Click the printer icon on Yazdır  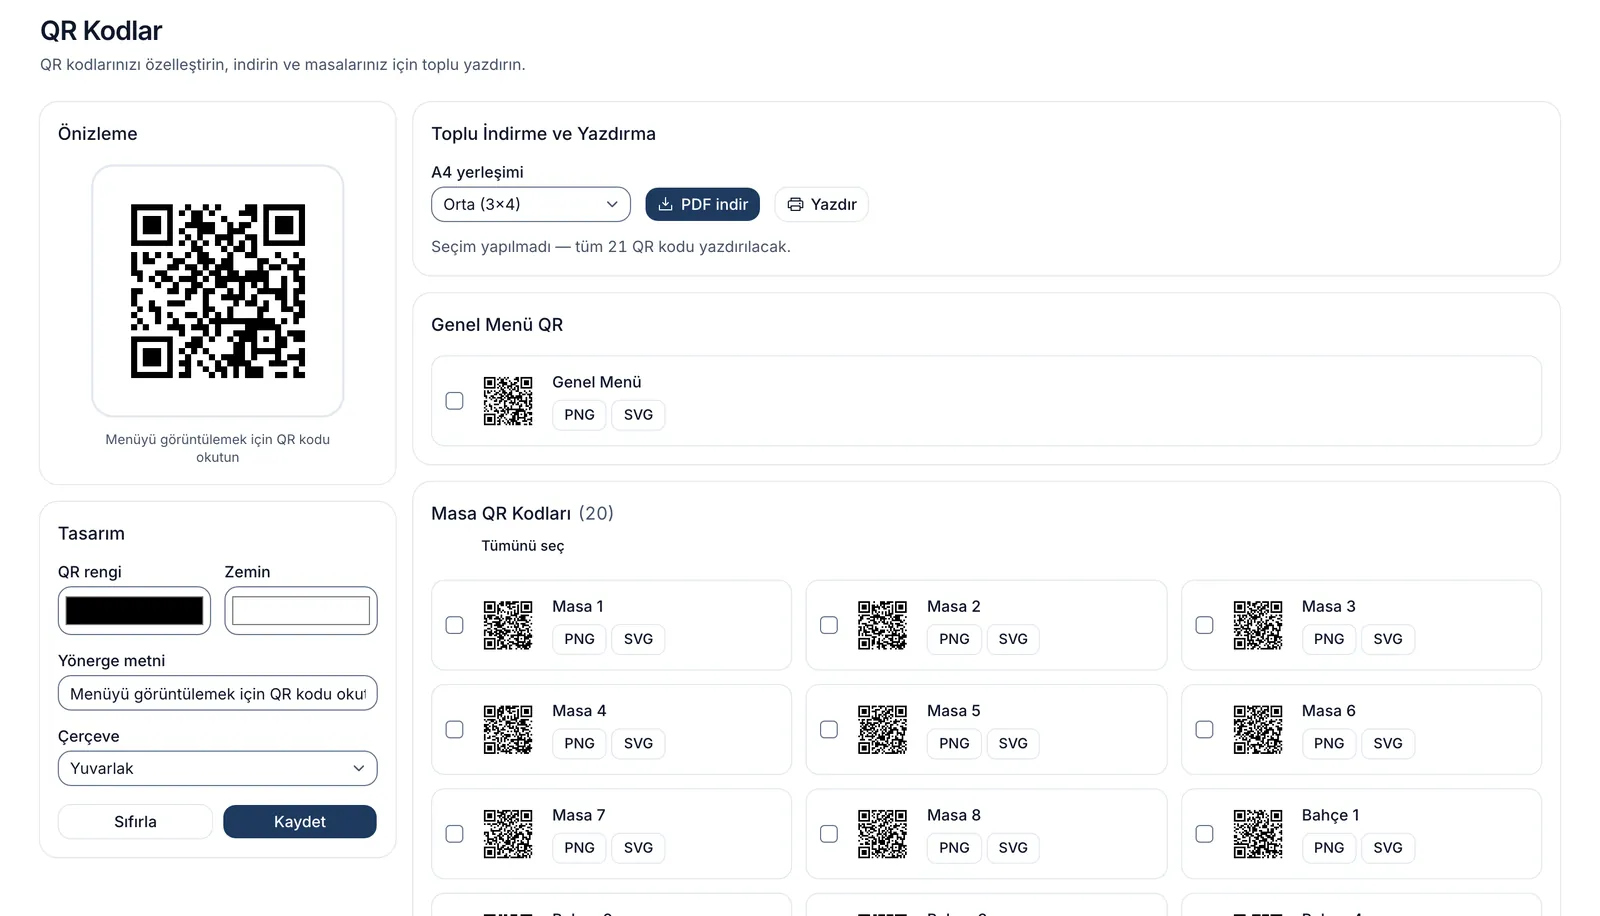(795, 204)
